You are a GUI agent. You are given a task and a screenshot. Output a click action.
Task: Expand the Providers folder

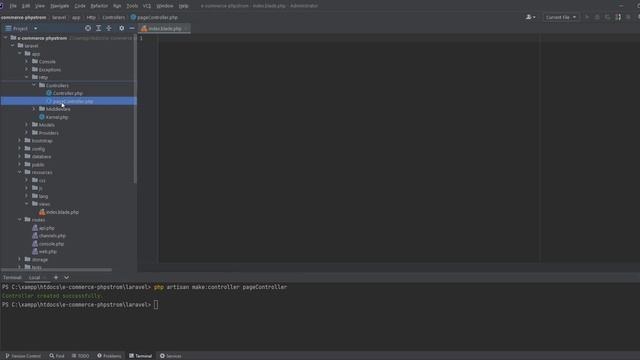tap(27, 133)
